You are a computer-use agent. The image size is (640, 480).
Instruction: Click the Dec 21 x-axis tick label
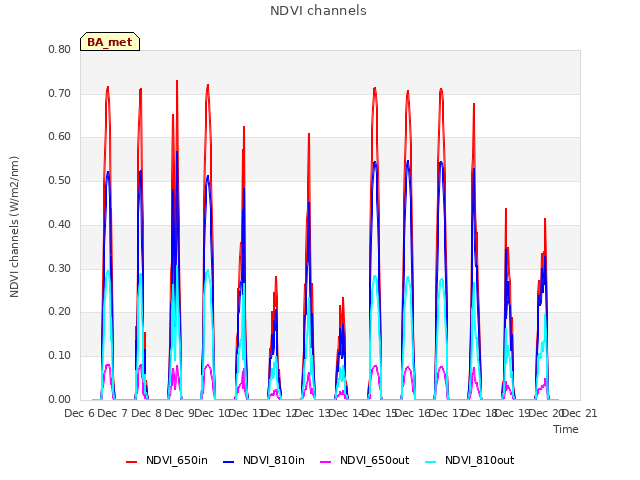click(x=579, y=413)
